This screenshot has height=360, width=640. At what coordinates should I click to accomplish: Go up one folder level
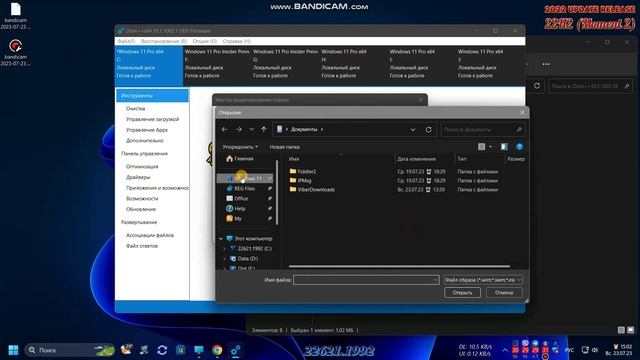coord(264,129)
